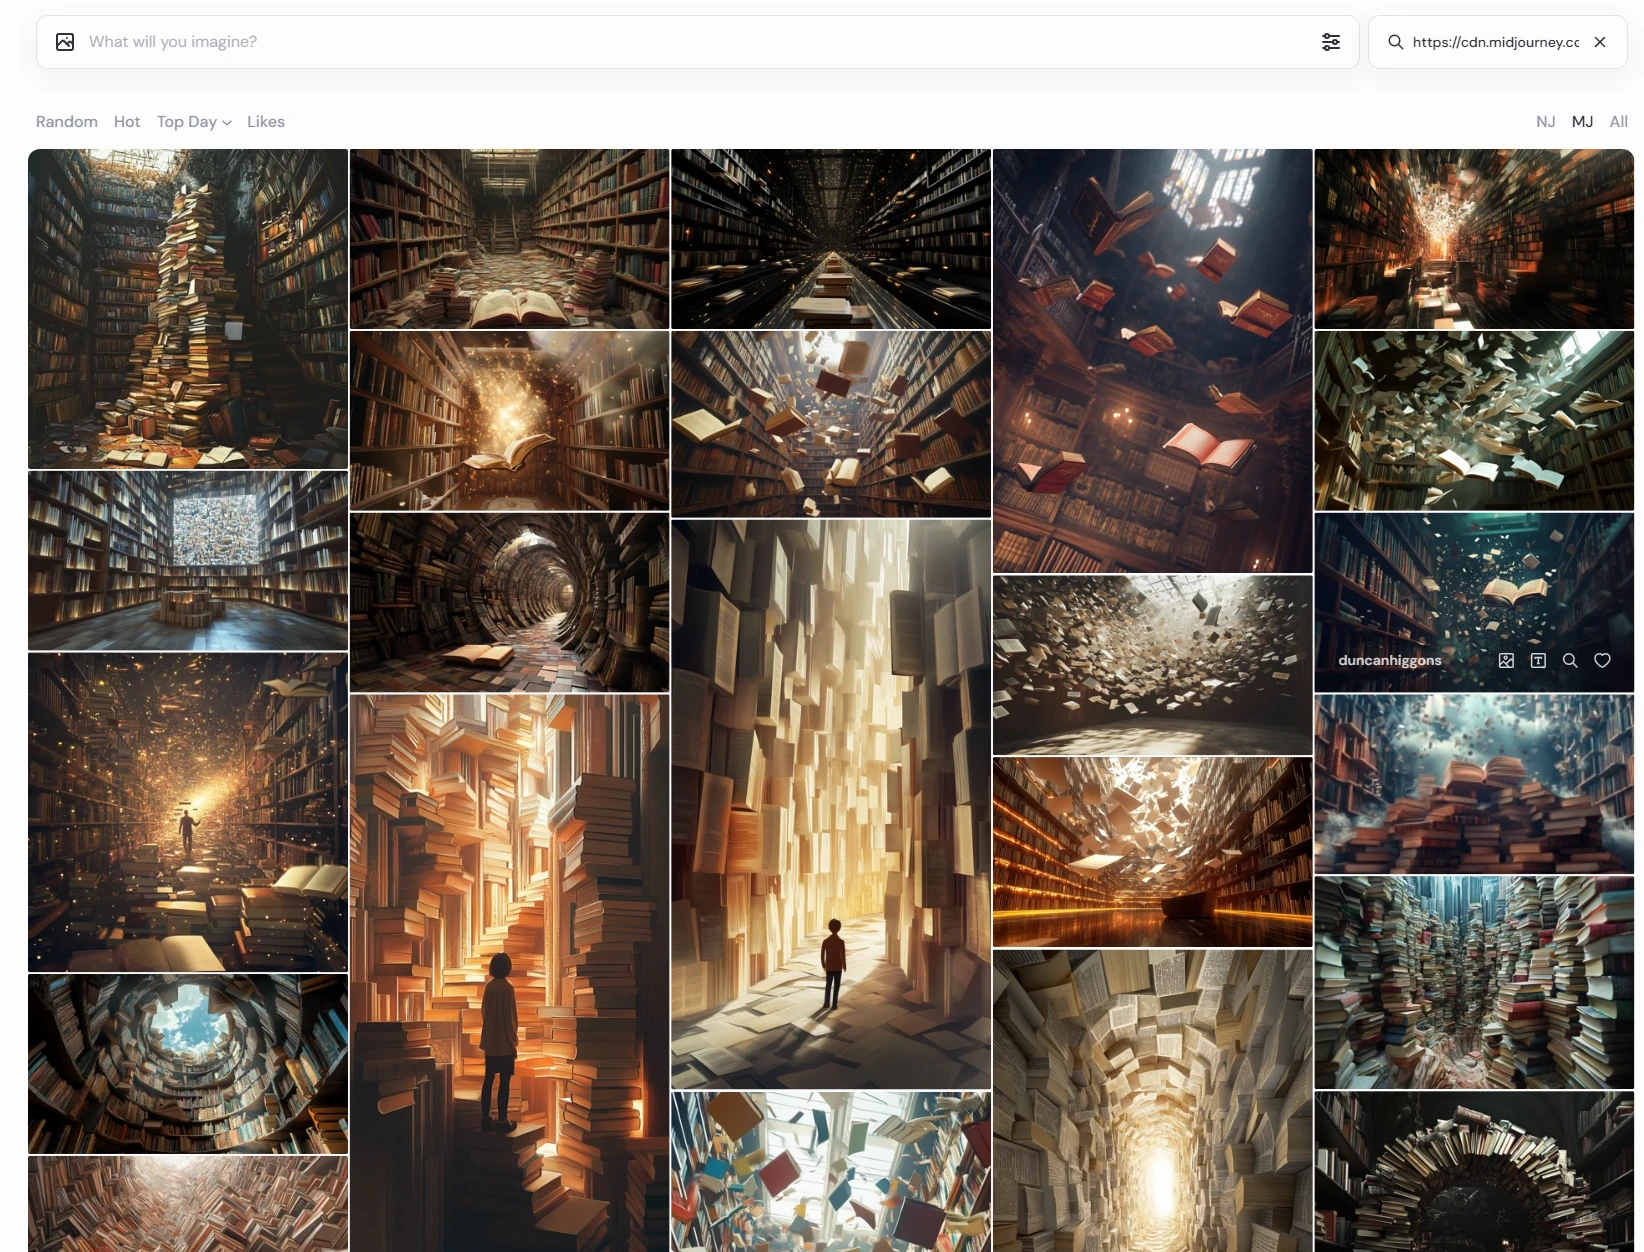
Task: Open the red books flying under window image
Action: tap(1152, 361)
